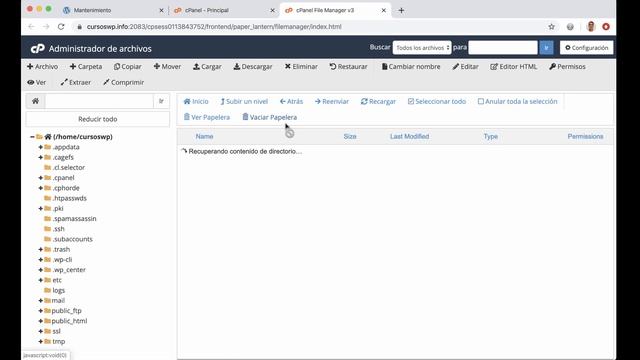The image size is (640, 360).
Task: Select the tmp folder
Action: pos(58,341)
